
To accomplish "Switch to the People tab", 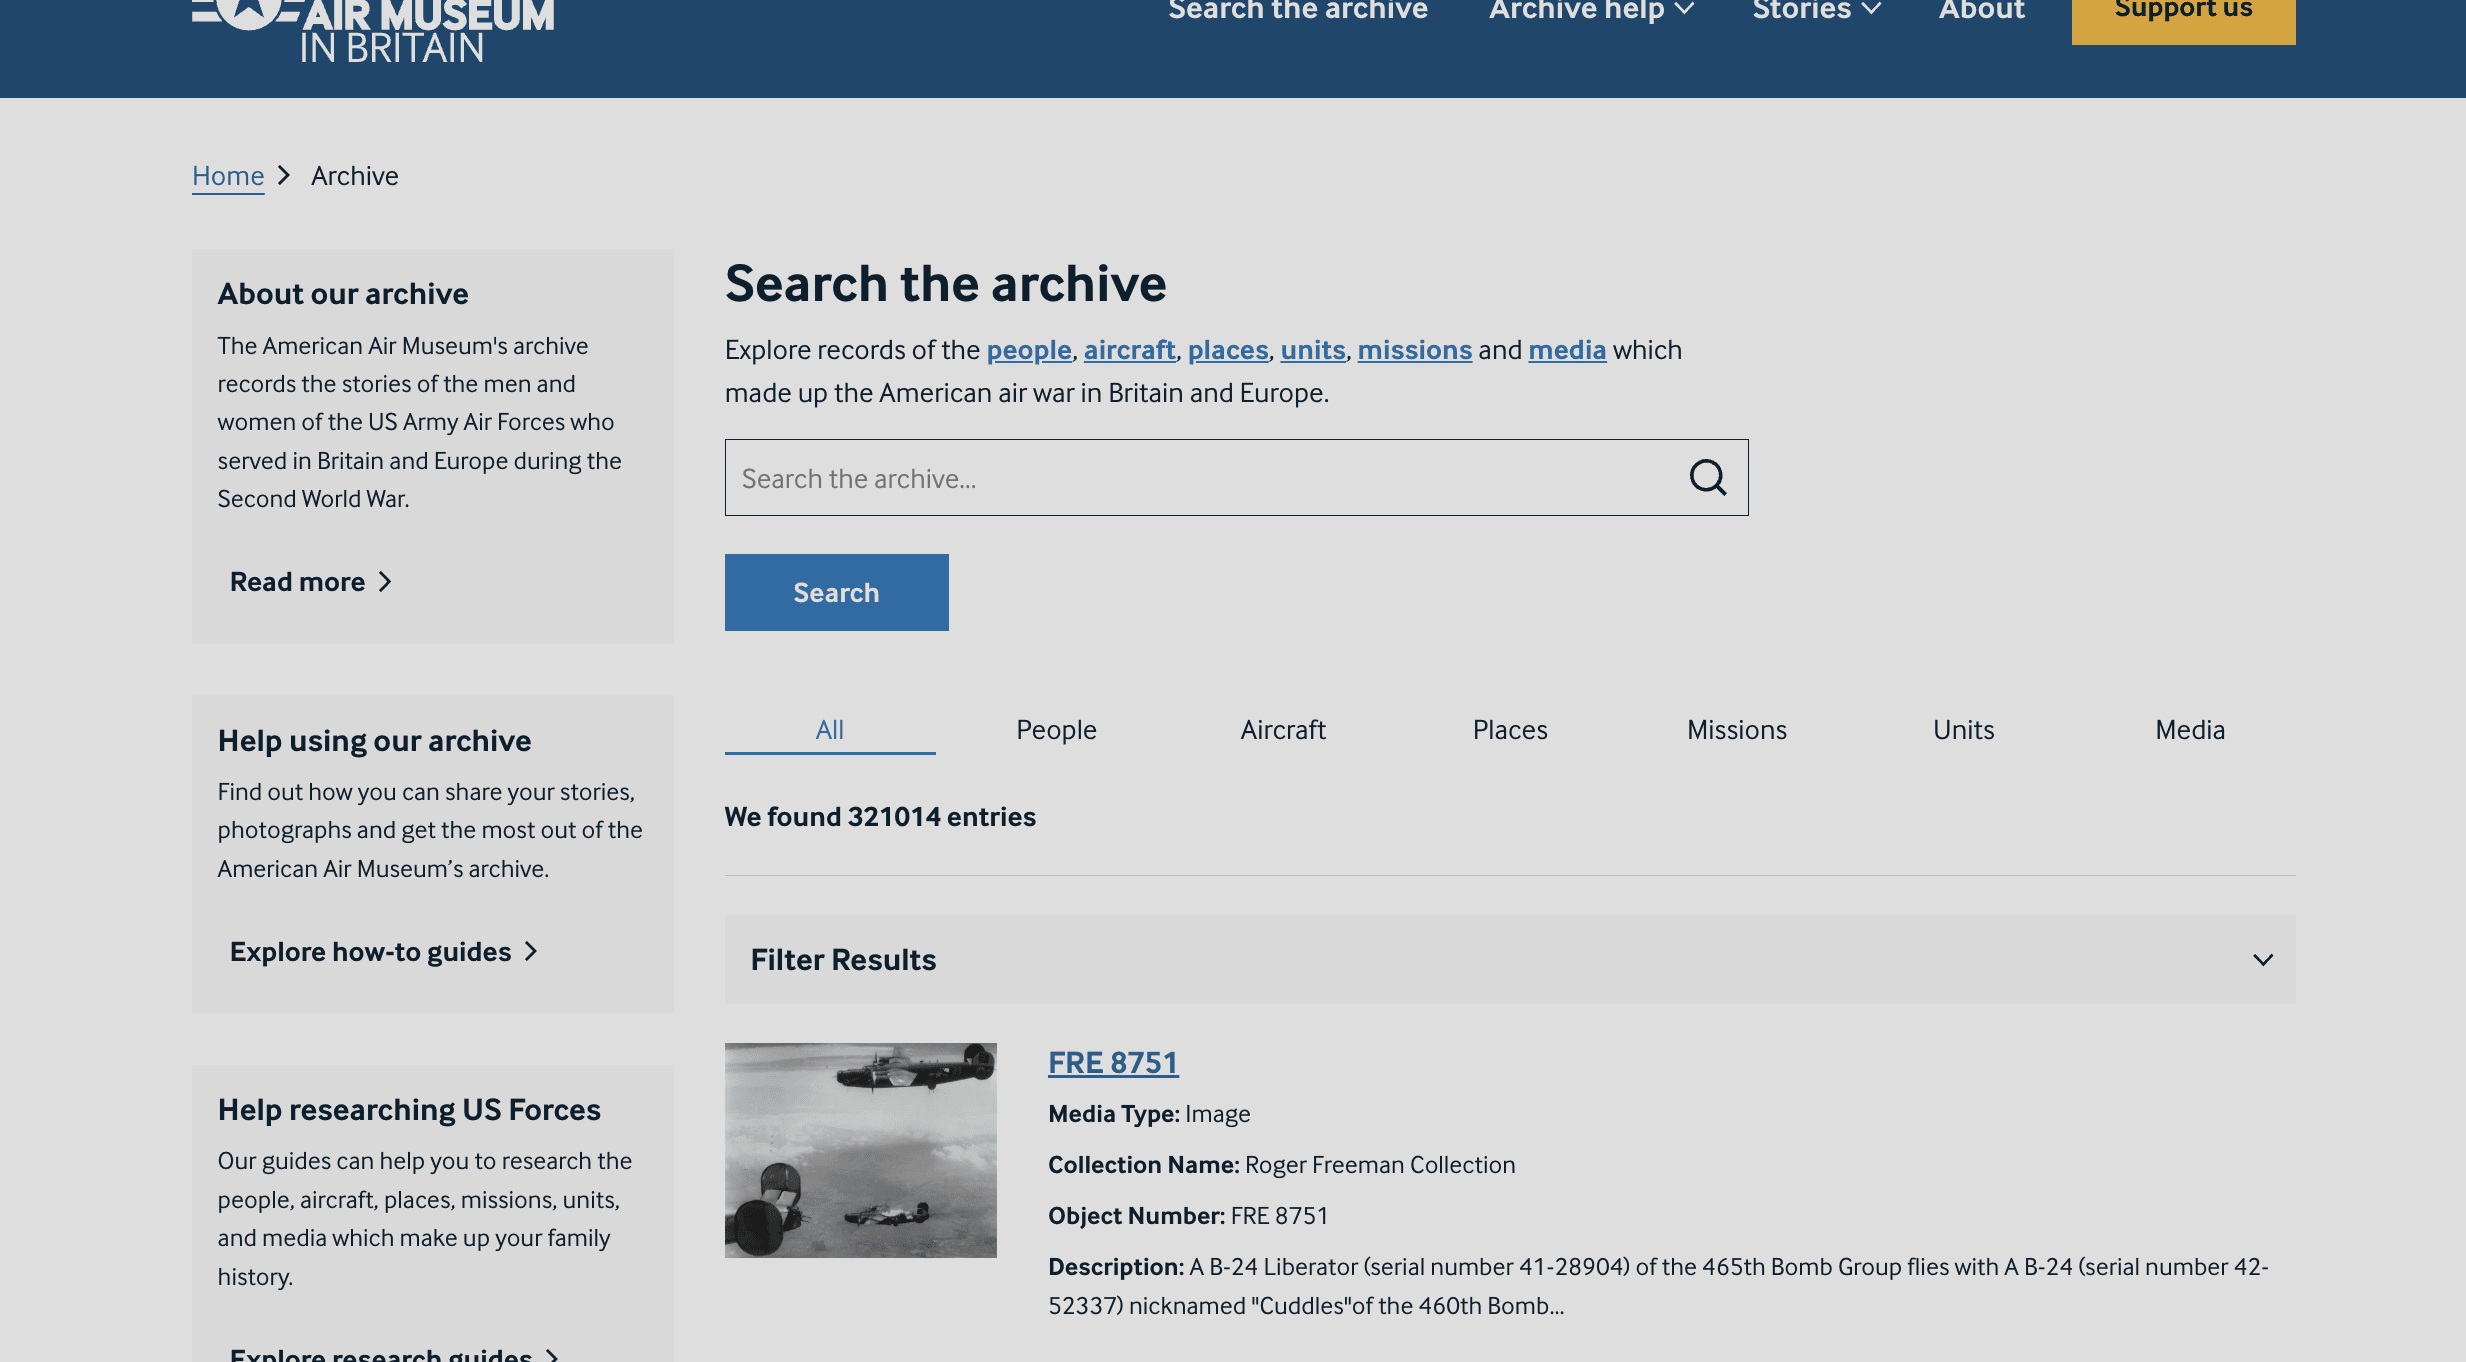I will (x=1056, y=730).
